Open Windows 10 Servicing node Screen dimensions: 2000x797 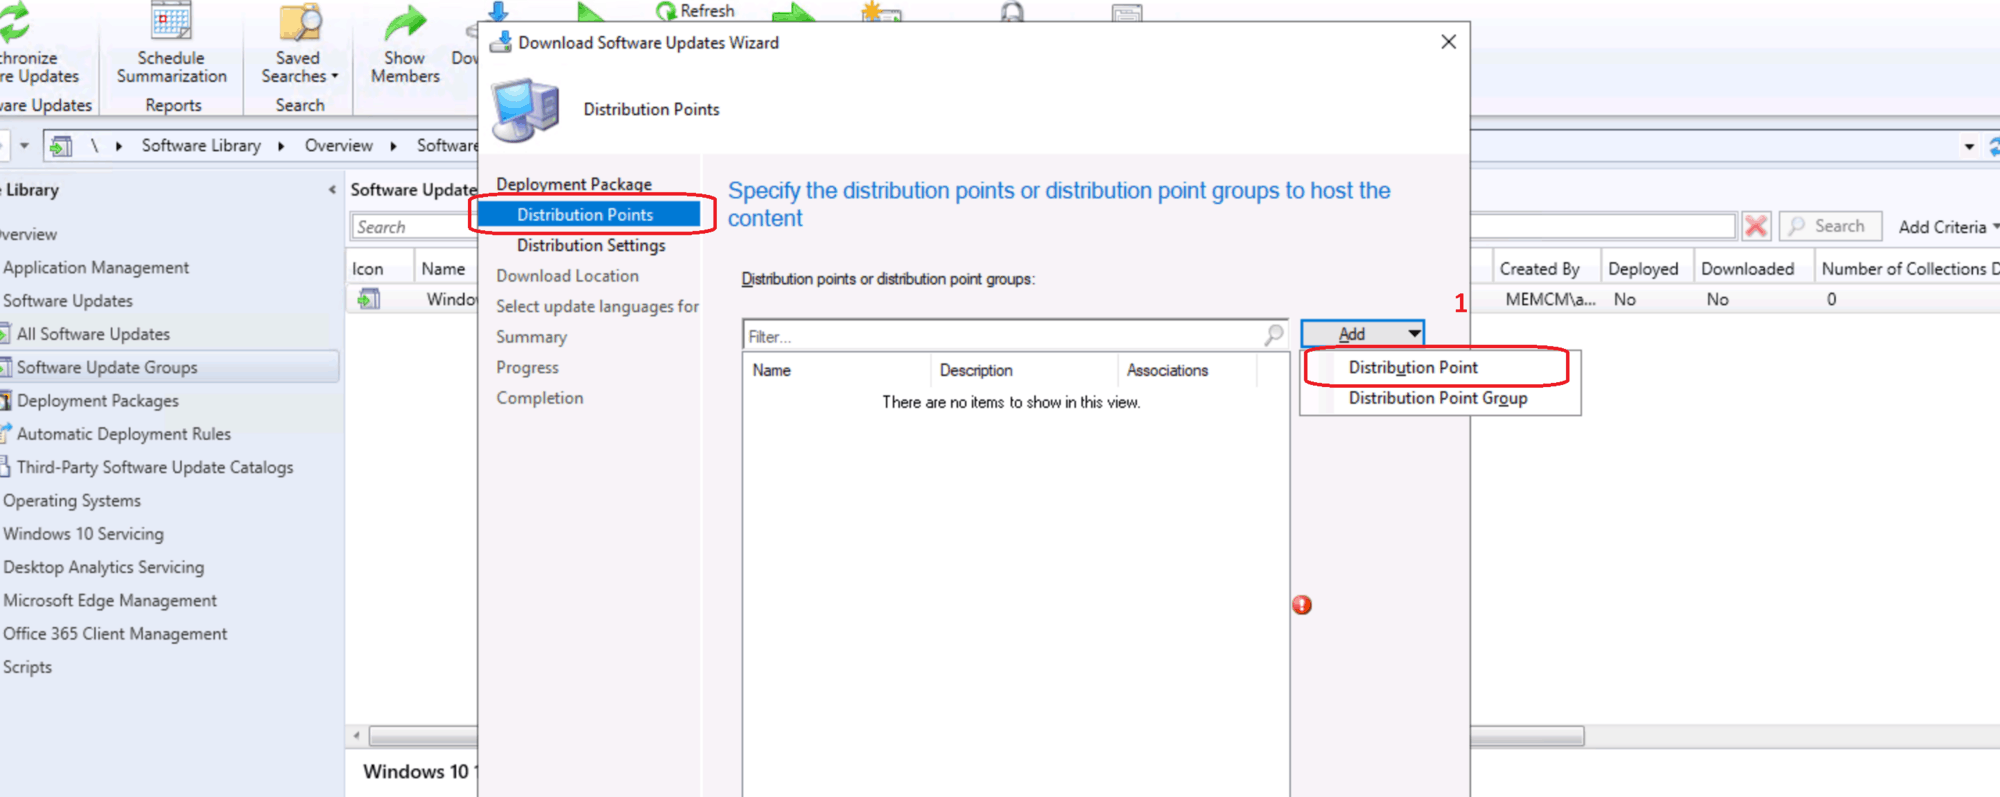83,533
